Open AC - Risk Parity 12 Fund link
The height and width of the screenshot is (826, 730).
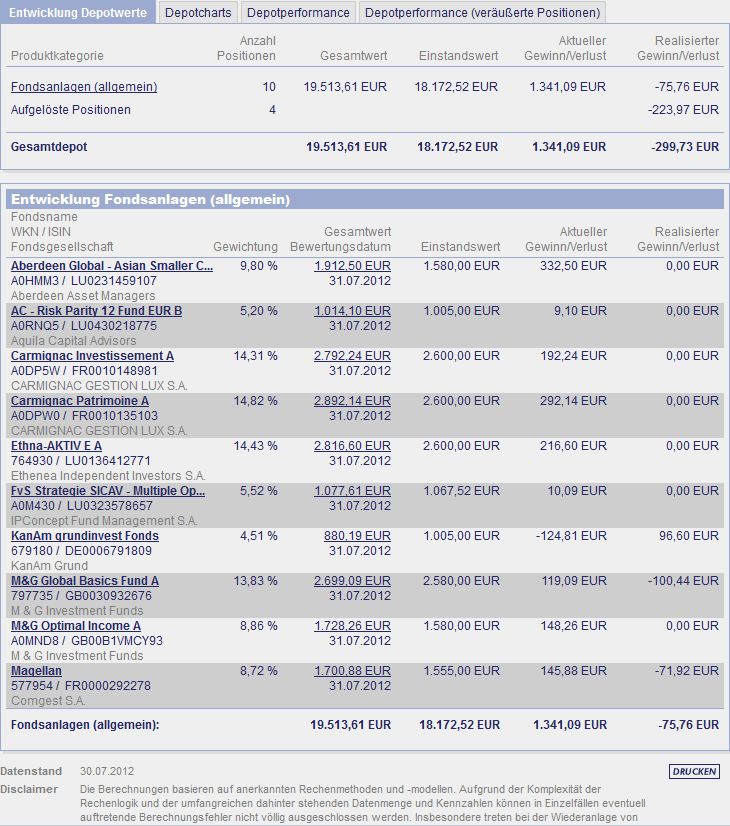point(96,311)
